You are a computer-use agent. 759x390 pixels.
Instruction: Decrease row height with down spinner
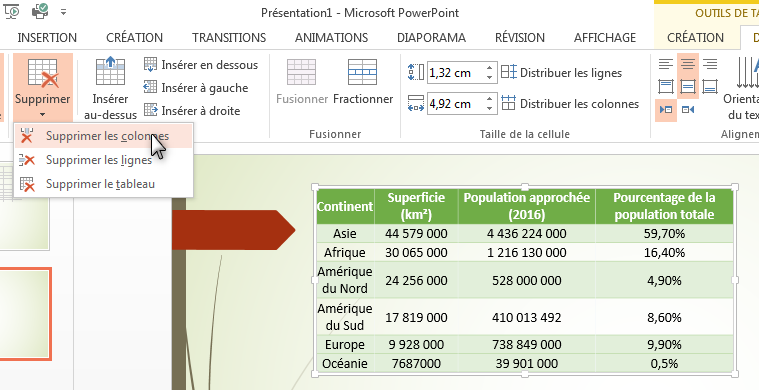click(490, 78)
